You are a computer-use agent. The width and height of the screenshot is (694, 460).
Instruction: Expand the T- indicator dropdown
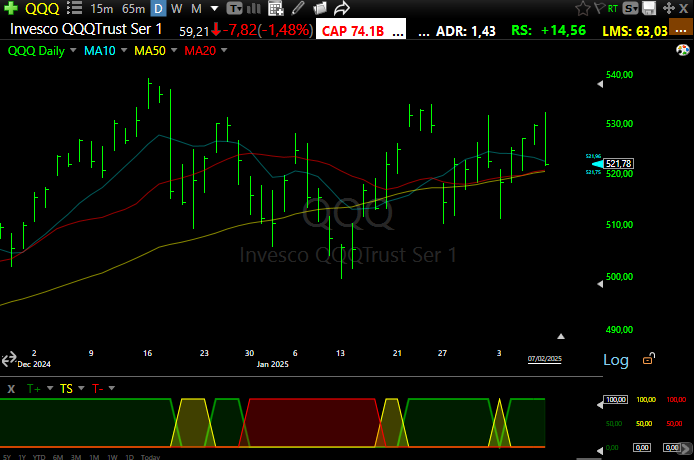click(x=112, y=388)
